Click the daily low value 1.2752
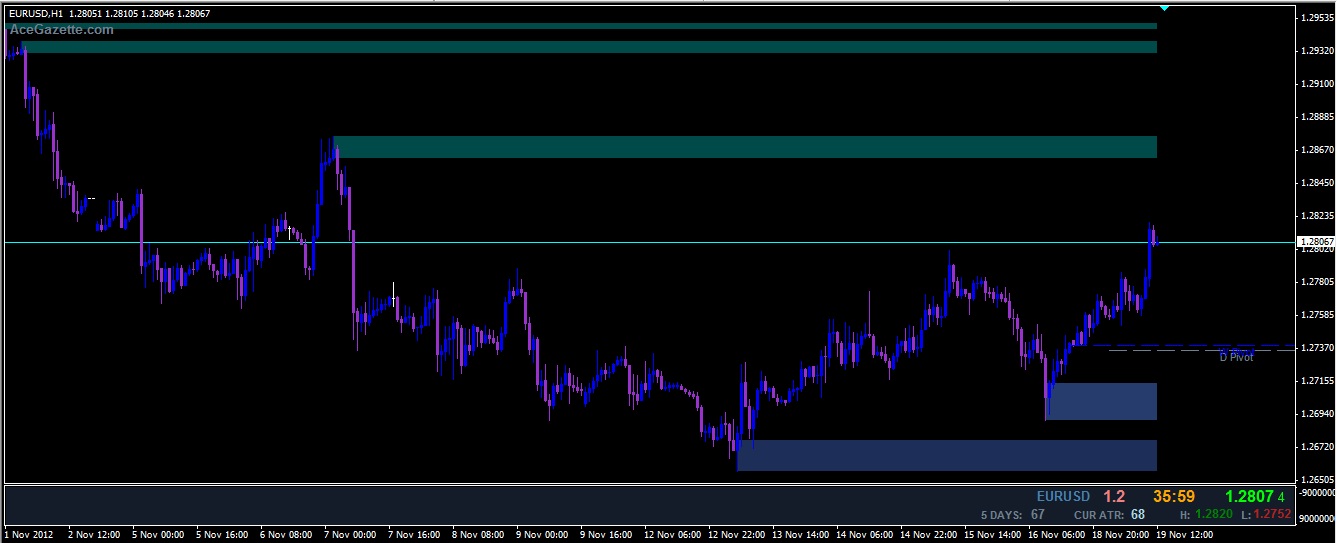The height and width of the screenshot is (543, 1337). 1270,515
